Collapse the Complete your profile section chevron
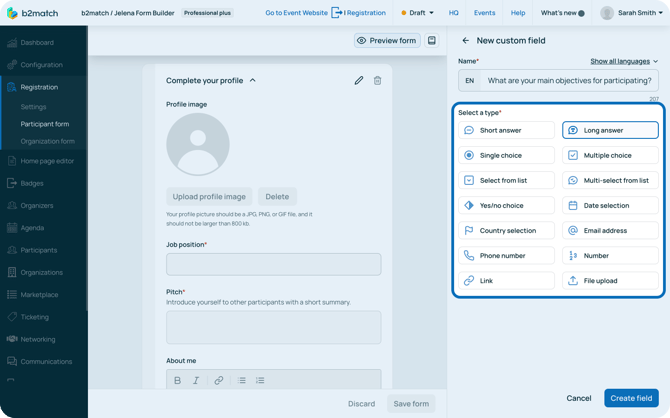Viewport: 670px width, 418px height. (253, 80)
